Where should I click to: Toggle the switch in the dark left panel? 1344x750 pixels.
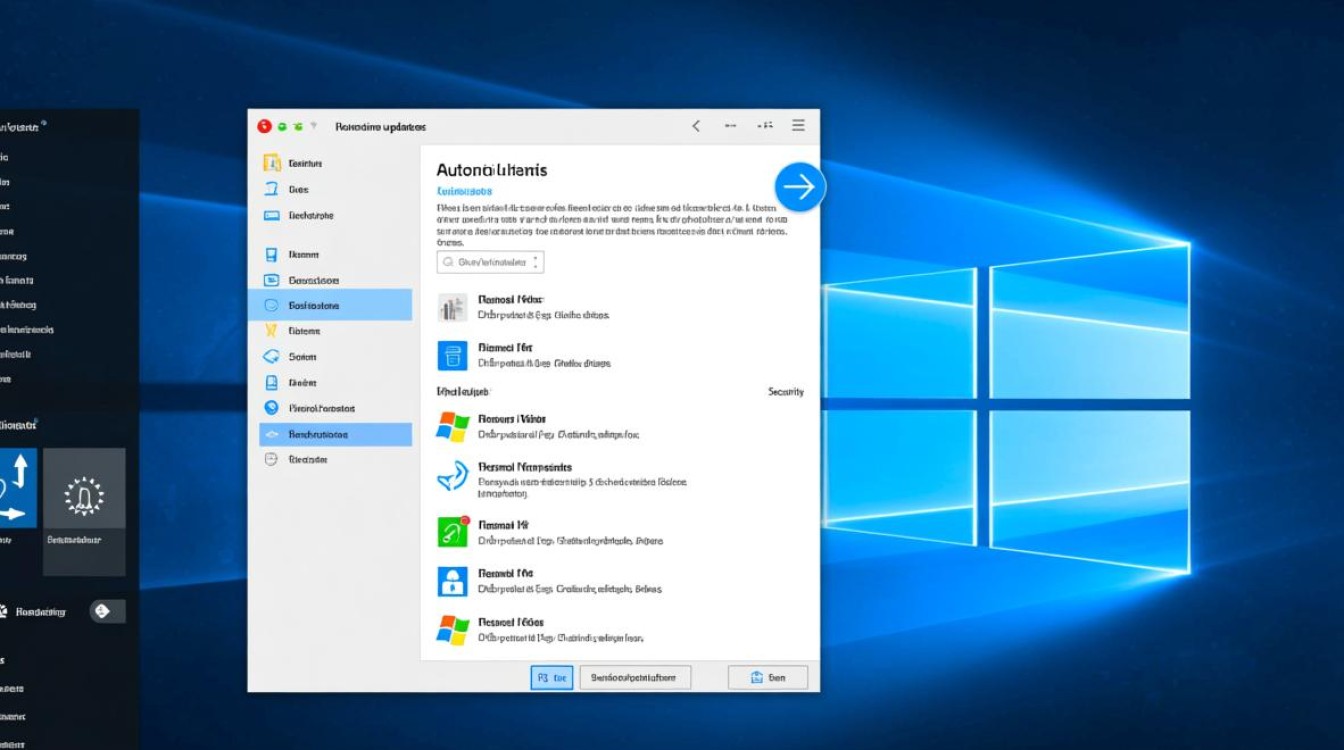point(107,611)
